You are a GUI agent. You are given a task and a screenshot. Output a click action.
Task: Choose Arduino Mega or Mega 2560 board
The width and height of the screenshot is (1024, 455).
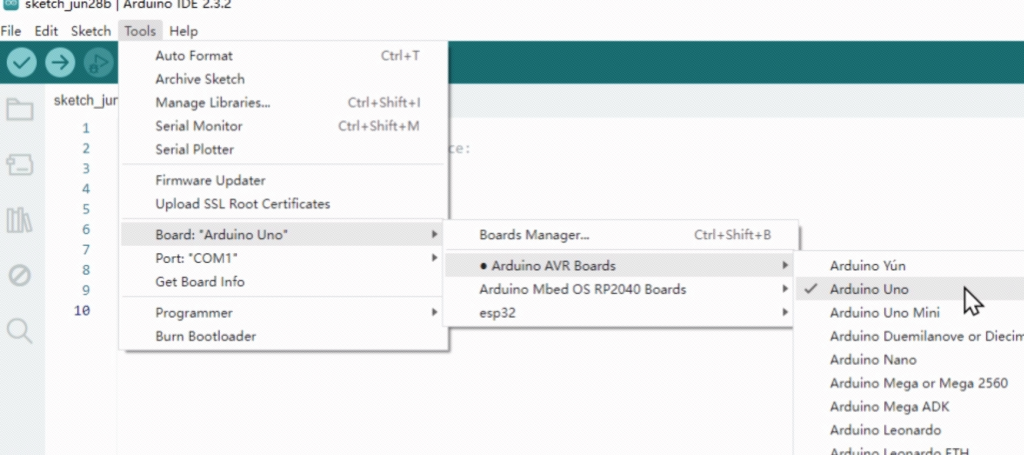click(x=918, y=383)
